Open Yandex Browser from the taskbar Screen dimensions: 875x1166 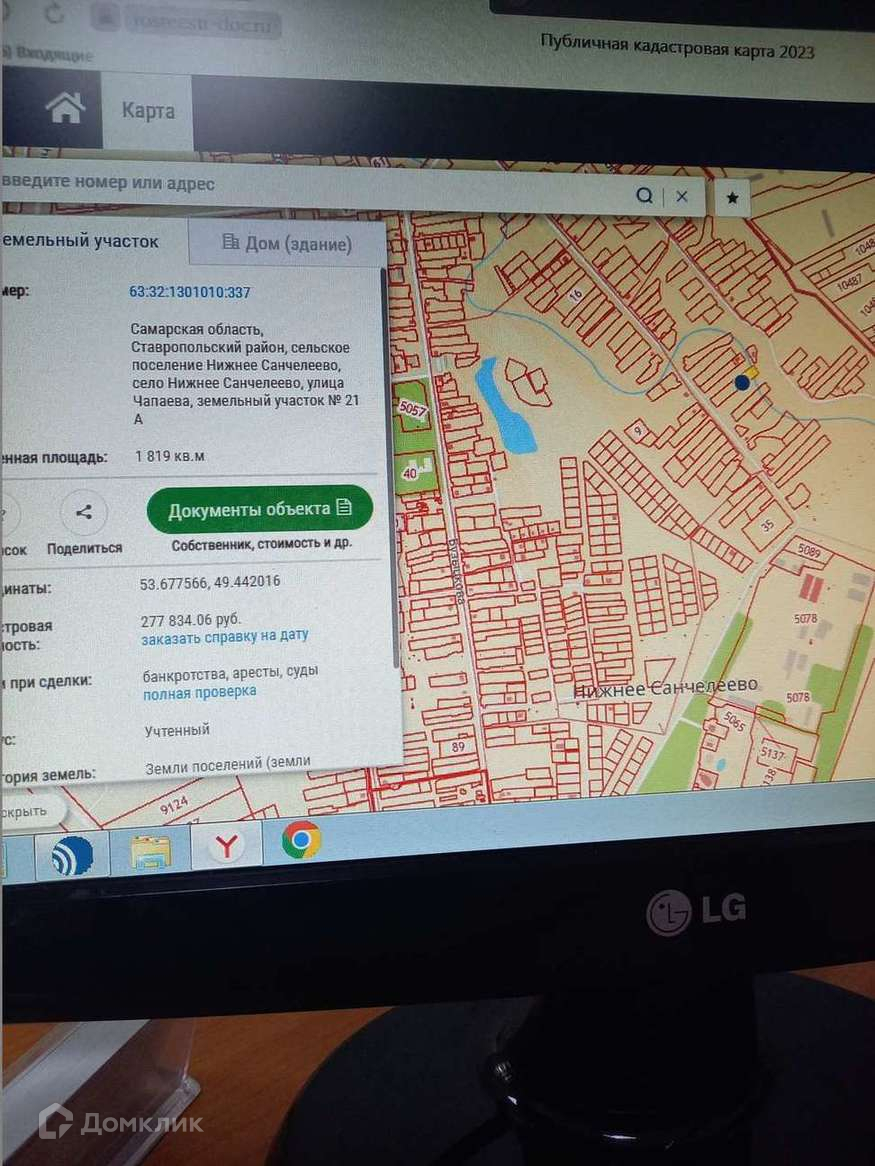tap(226, 847)
